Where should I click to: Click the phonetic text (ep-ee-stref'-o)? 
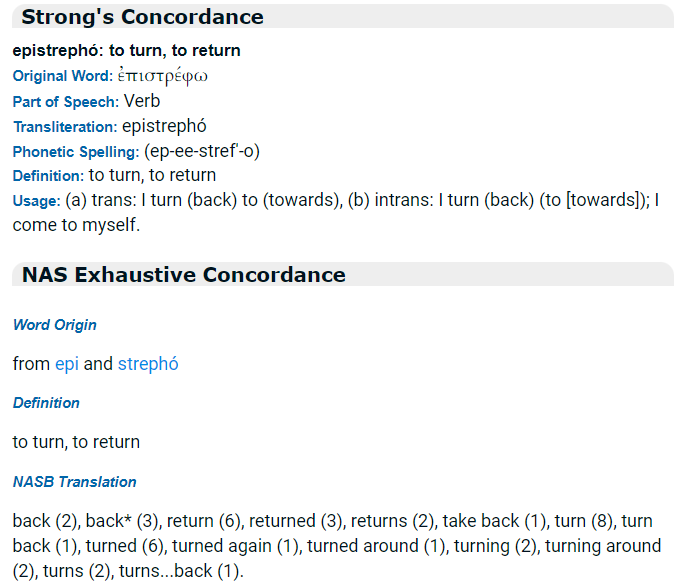tap(202, 152)
